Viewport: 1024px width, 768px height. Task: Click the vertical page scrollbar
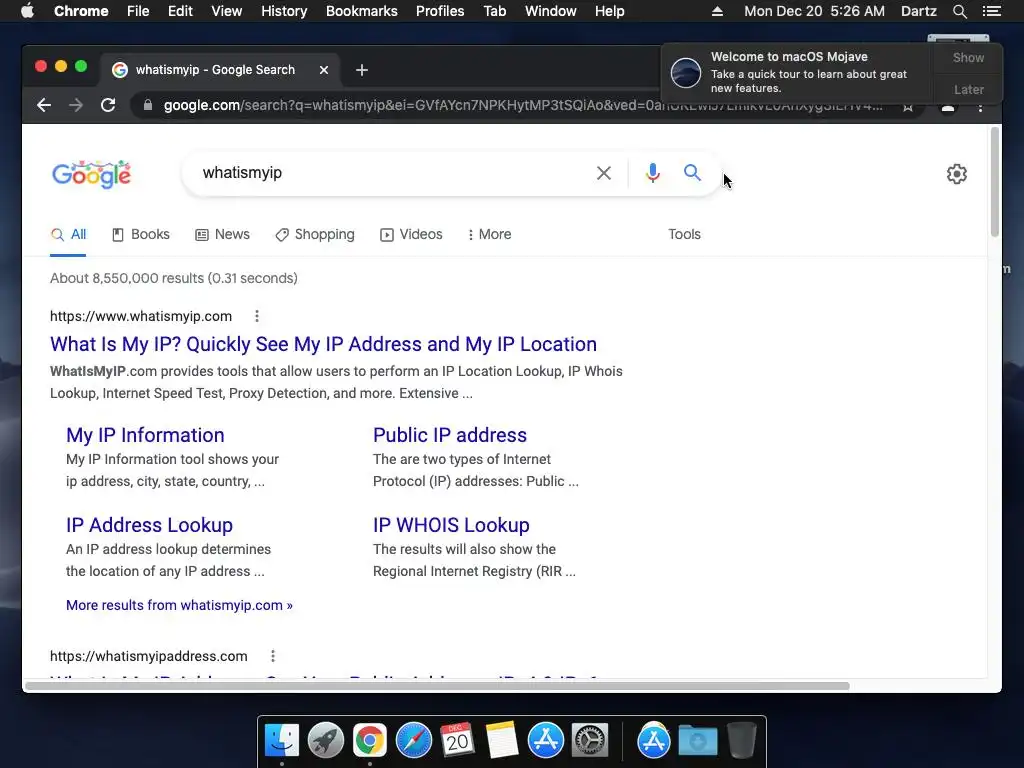995,183
